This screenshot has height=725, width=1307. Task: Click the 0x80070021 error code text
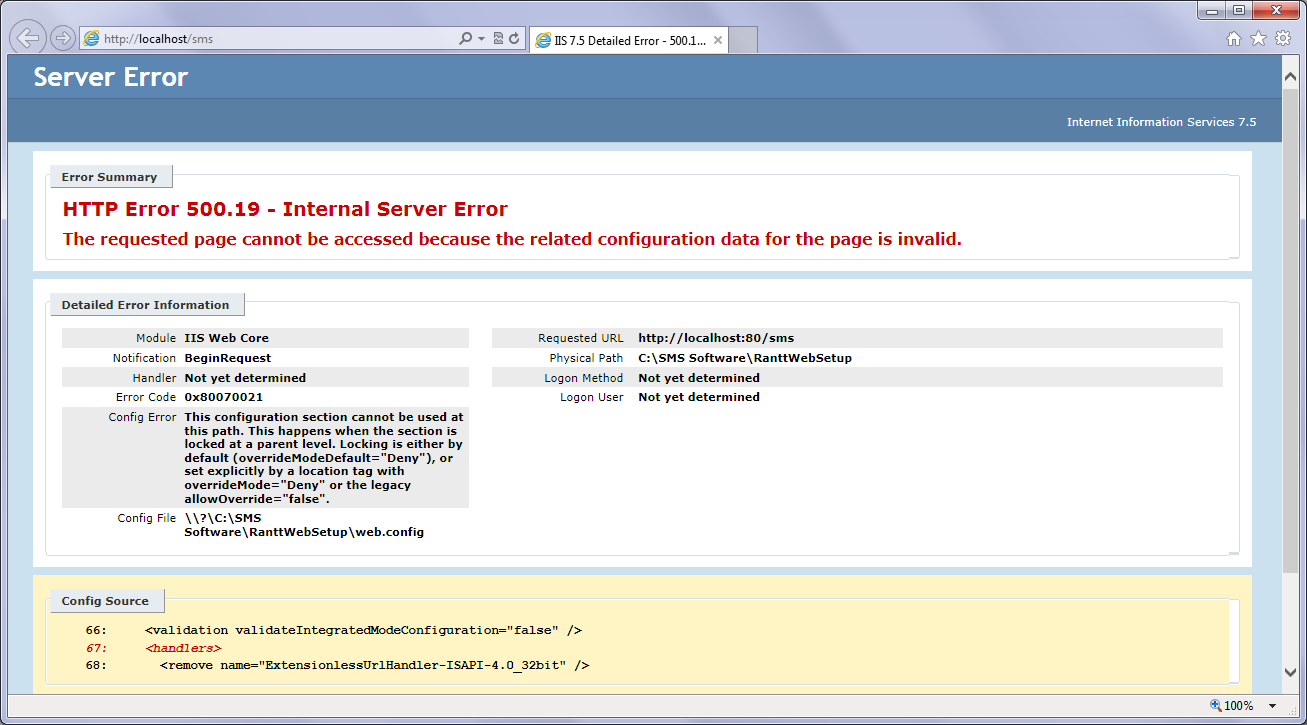pyautogui.click(x=224, y=397)
